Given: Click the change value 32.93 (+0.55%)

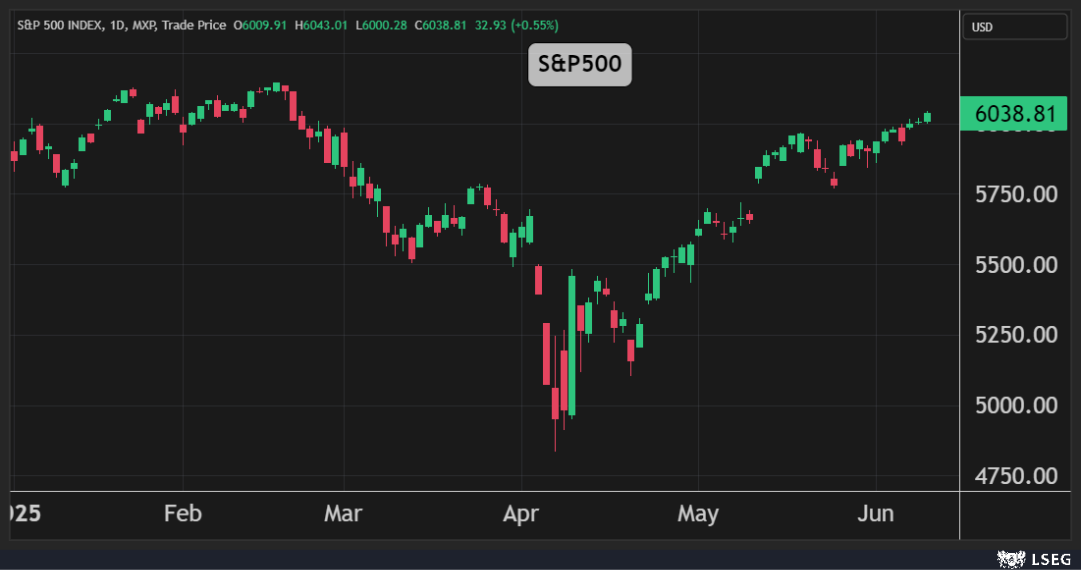Looking at the screenshot, I should 516,26.
